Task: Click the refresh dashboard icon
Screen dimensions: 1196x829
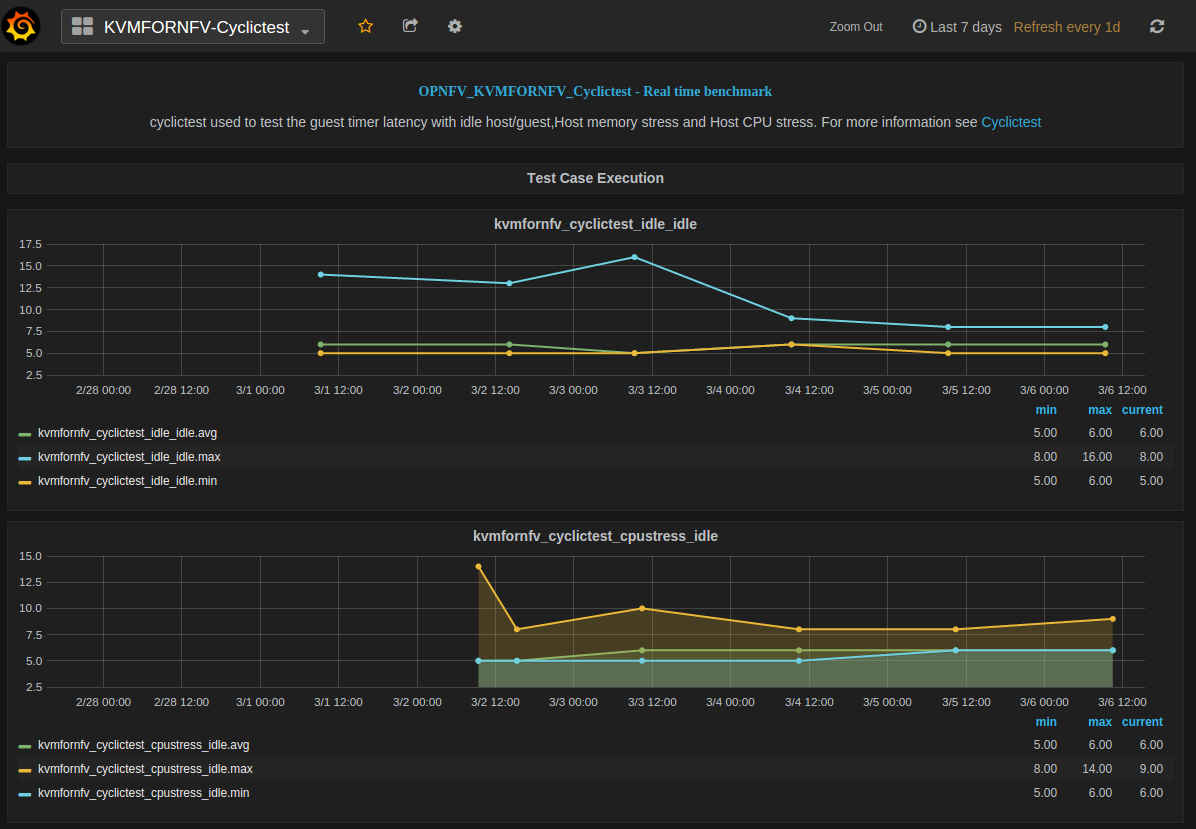Action: coord(1157,26)
